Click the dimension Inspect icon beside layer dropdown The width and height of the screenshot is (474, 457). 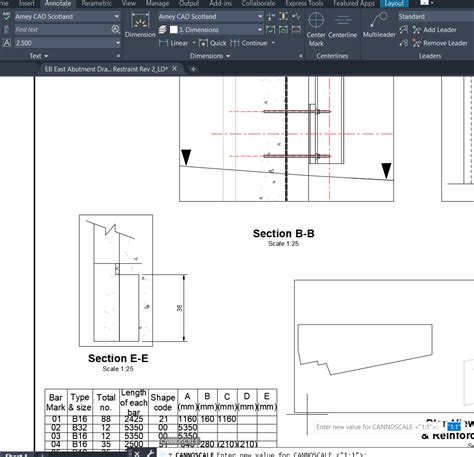tap(271, 30)
